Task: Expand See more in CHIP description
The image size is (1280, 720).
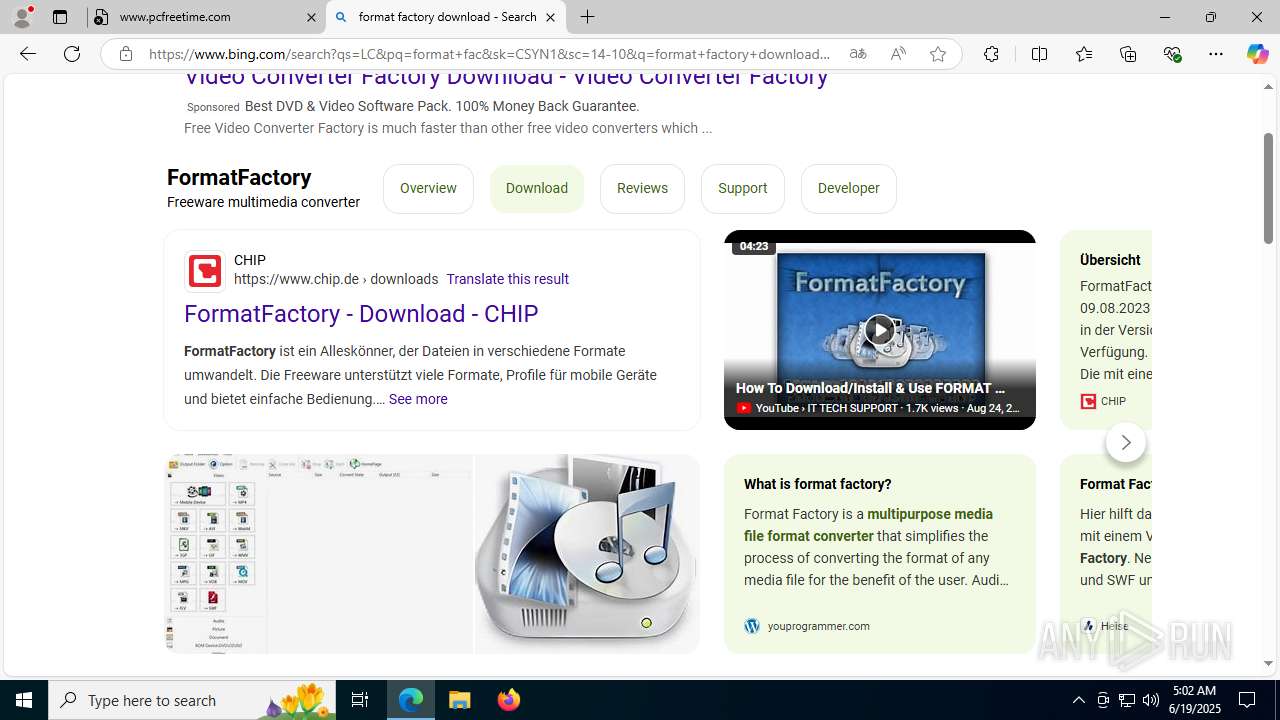Action: pyautogui.click(x=418, y=399)
